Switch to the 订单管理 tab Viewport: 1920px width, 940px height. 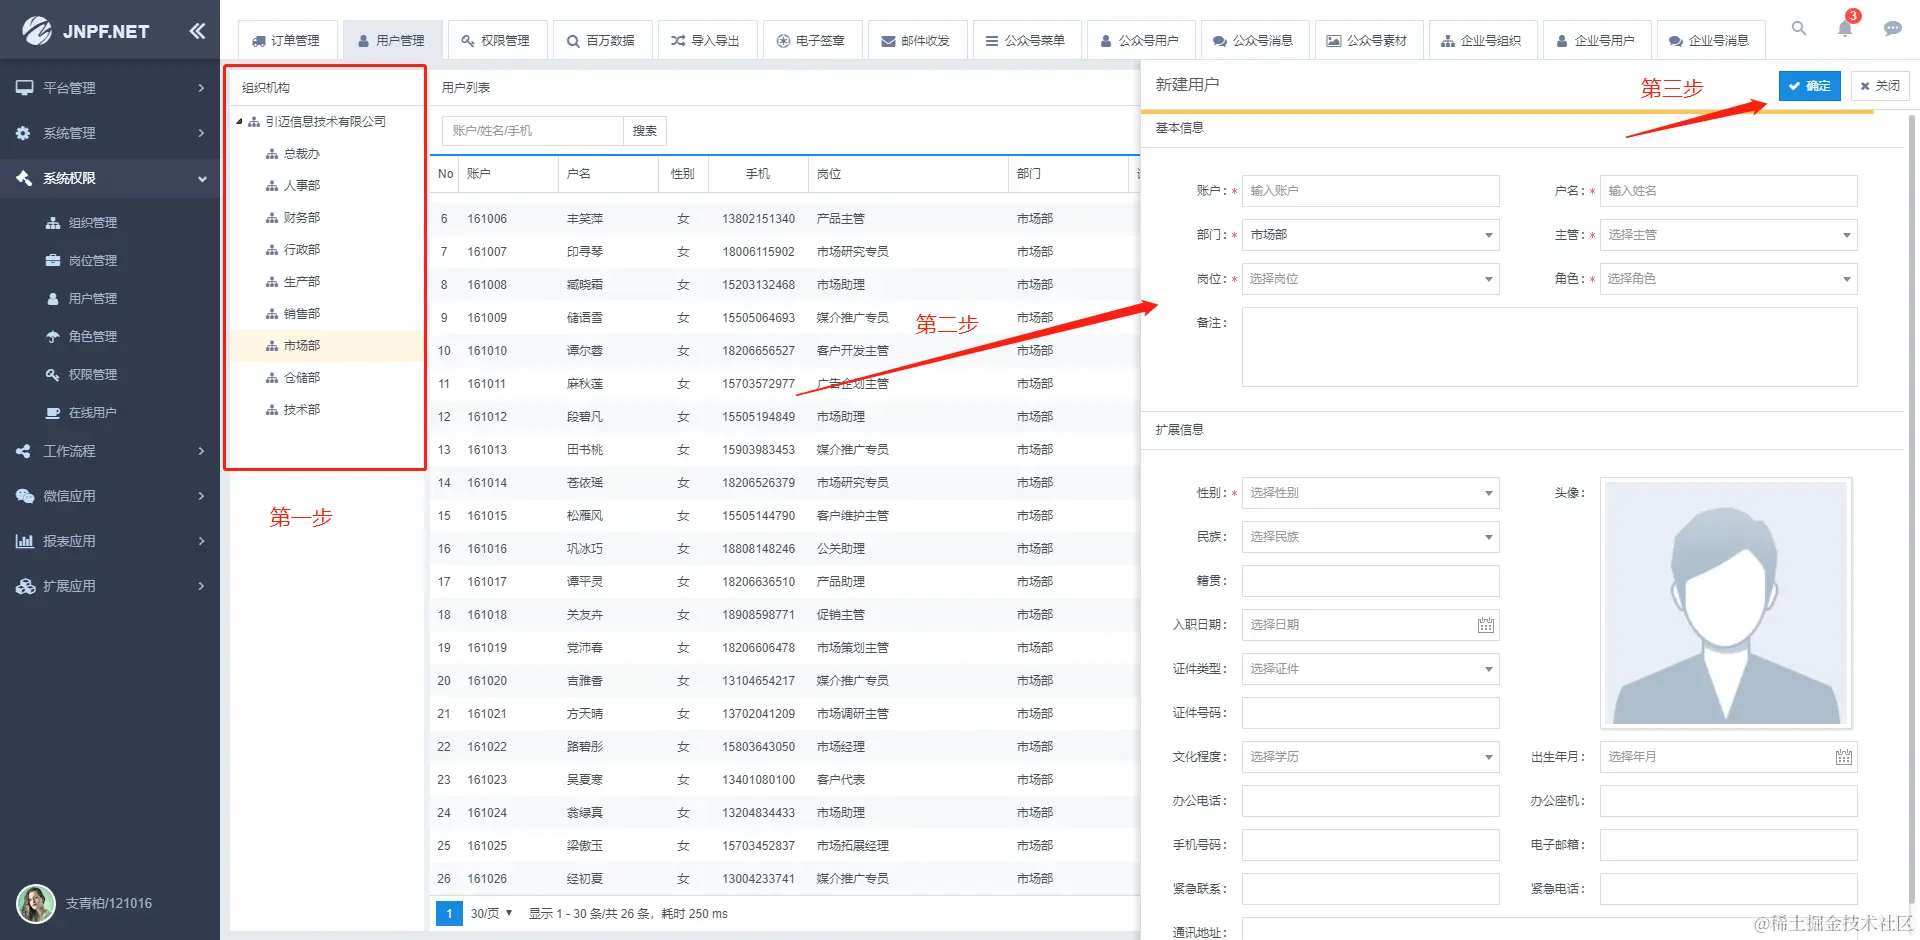pyautogui.click(x=287, y=40)
